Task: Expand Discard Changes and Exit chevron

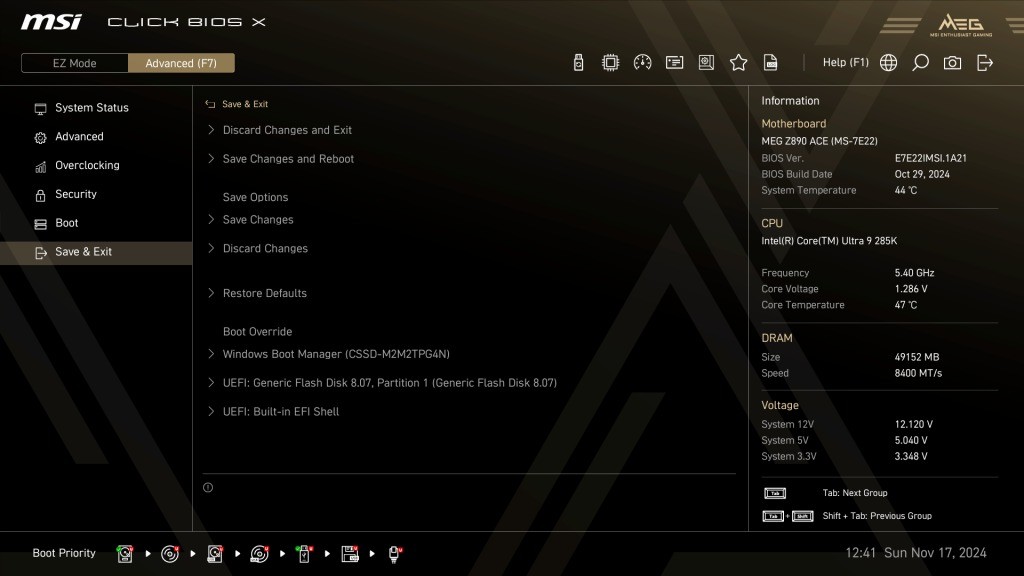Action: (x=211, y=129)
